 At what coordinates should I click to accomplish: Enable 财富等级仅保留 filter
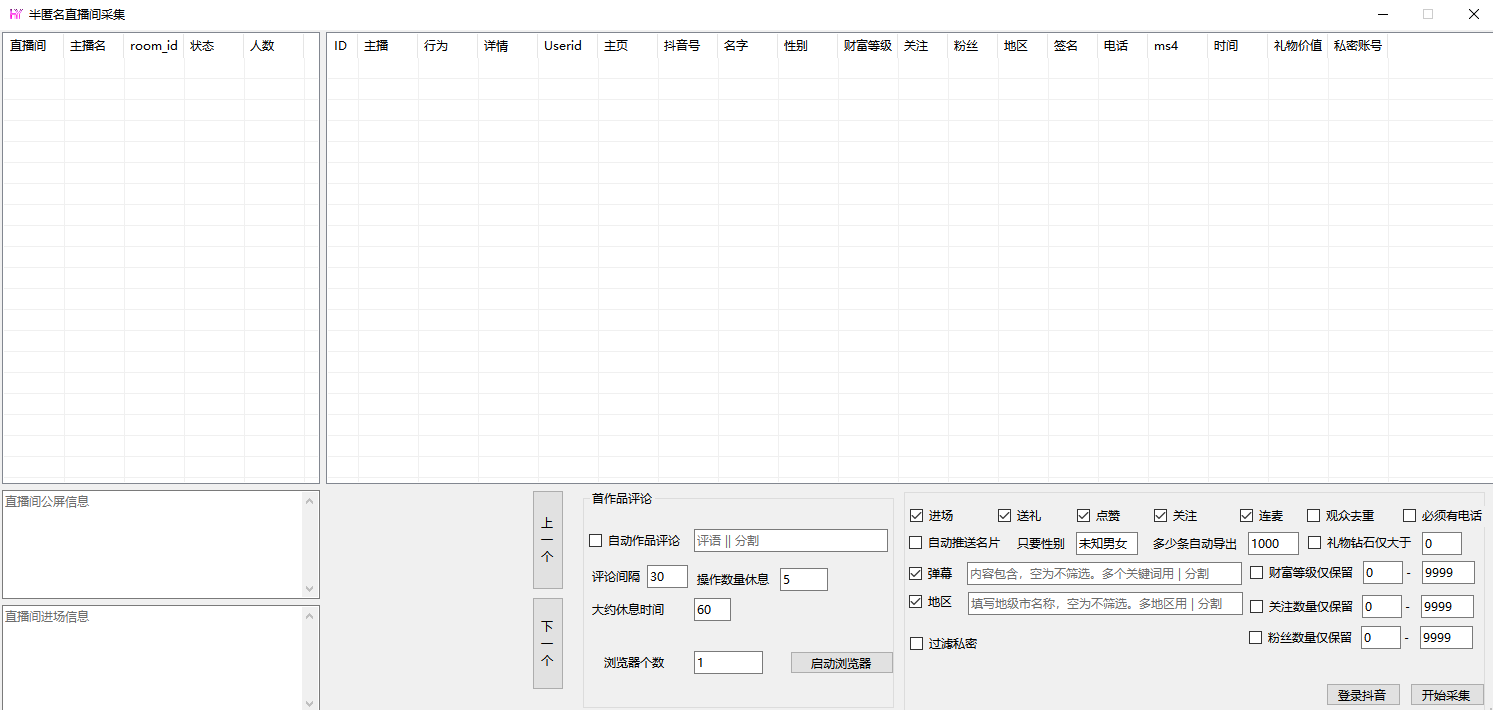[x=1256, y=574]
